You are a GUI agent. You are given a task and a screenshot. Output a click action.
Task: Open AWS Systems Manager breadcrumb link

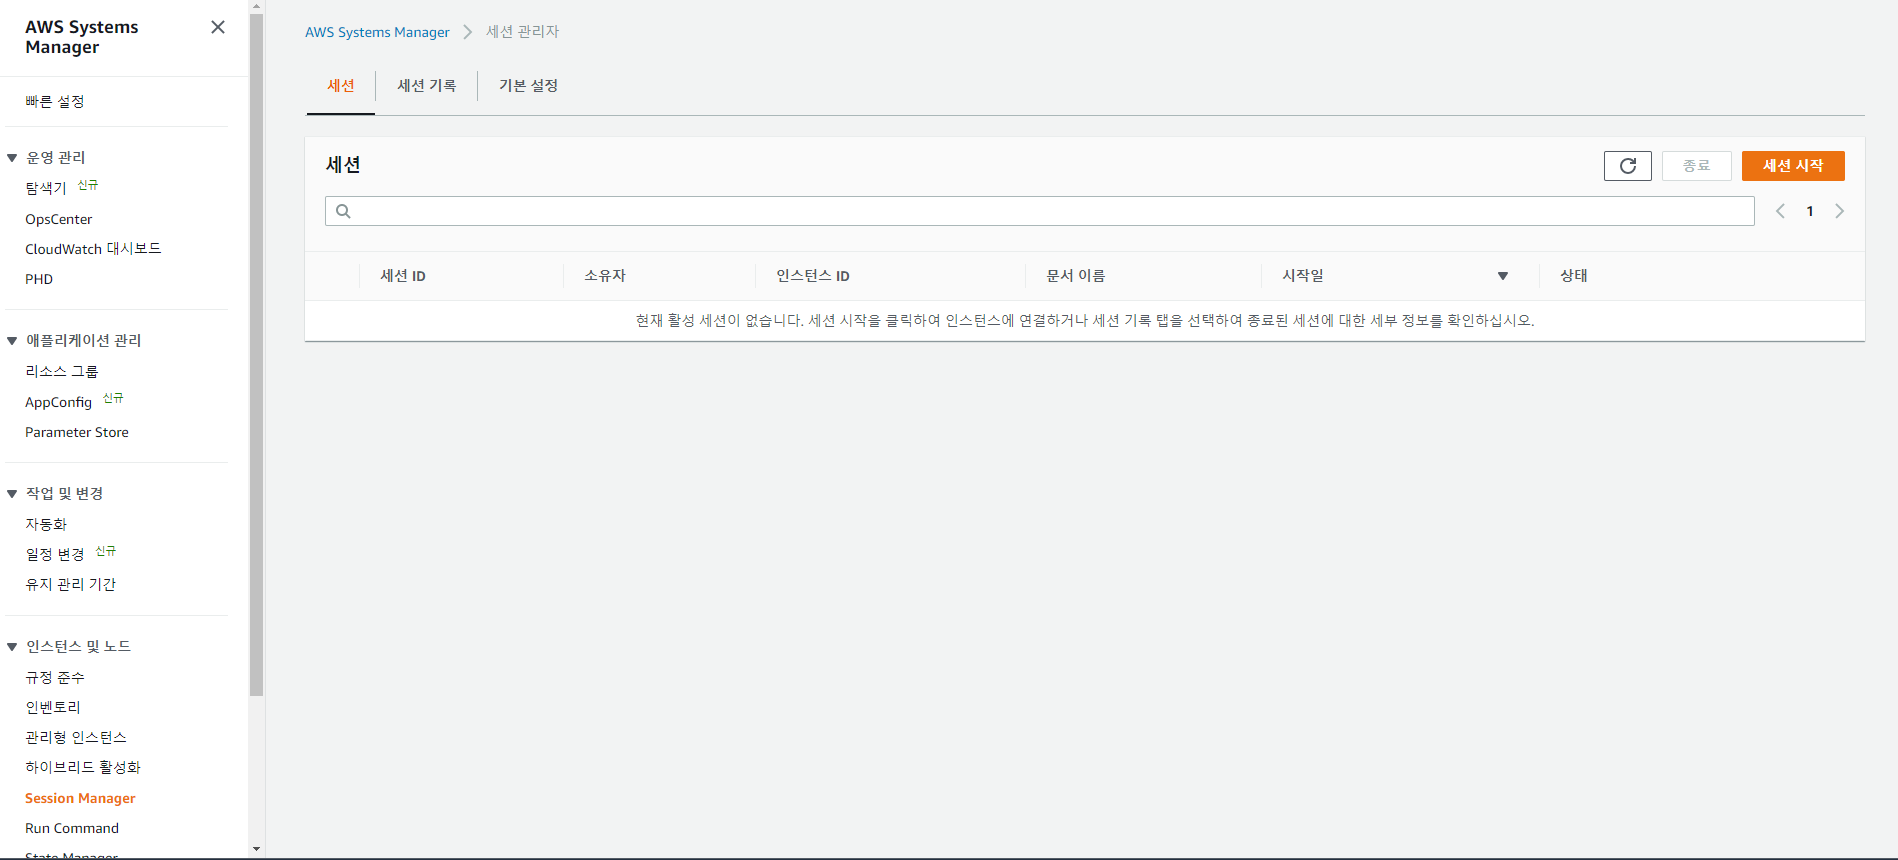point(377,32)
